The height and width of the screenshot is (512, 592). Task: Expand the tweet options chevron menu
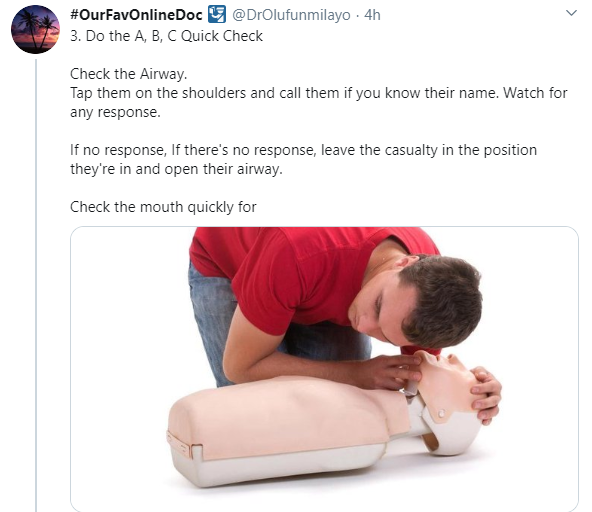click(572, 13)
